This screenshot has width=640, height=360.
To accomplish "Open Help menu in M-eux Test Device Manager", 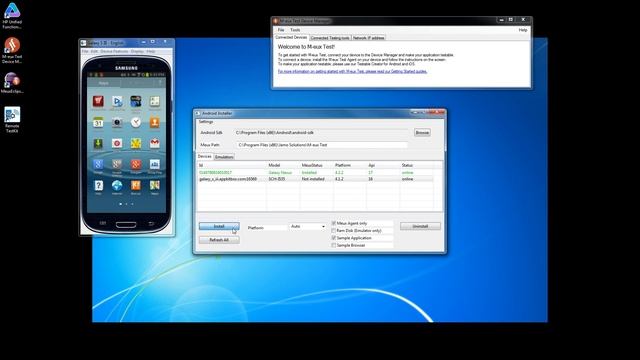I will point(523,30).
